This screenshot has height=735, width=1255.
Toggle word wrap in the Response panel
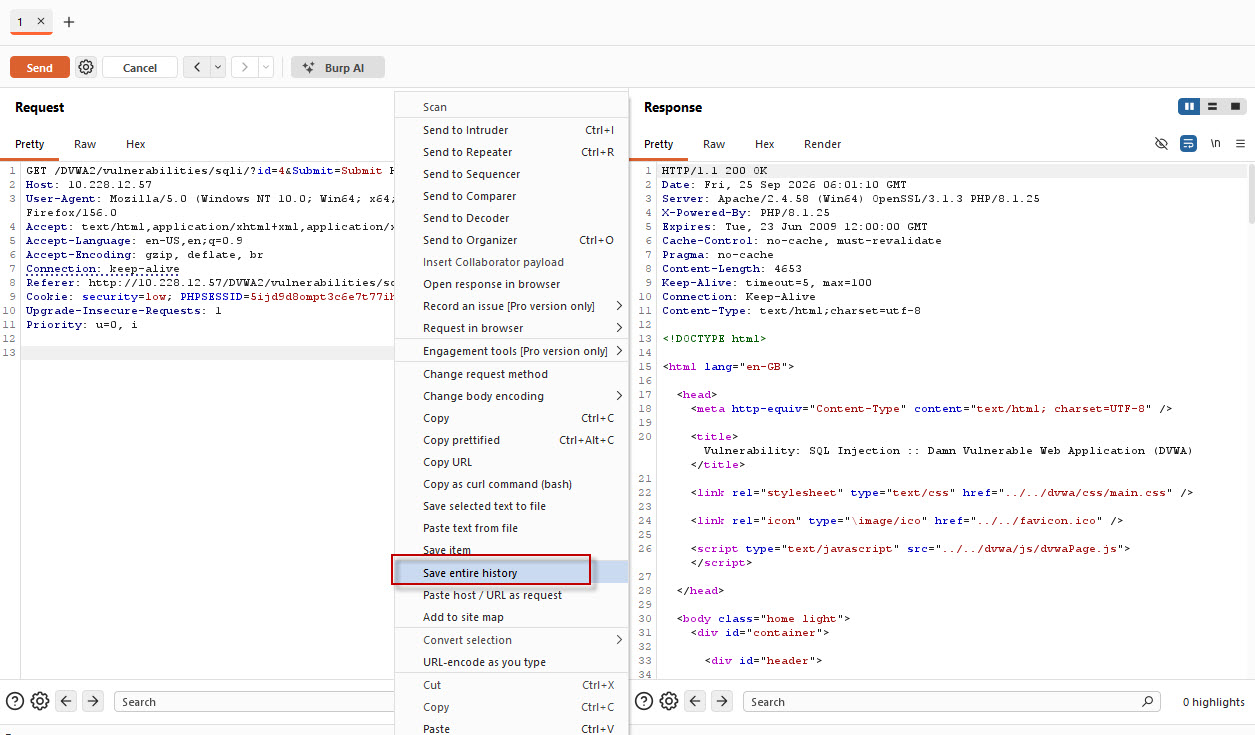point(1188,144)
